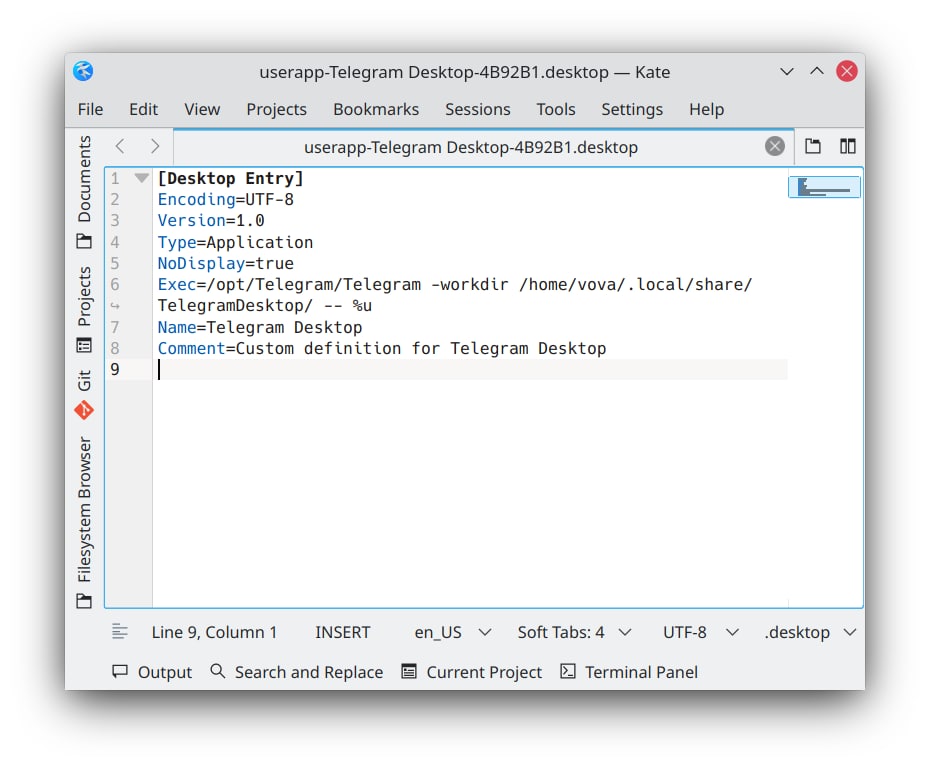Go back to previous tab with left arrow
This screenshot has width=930, height=767.
point(120,146)
